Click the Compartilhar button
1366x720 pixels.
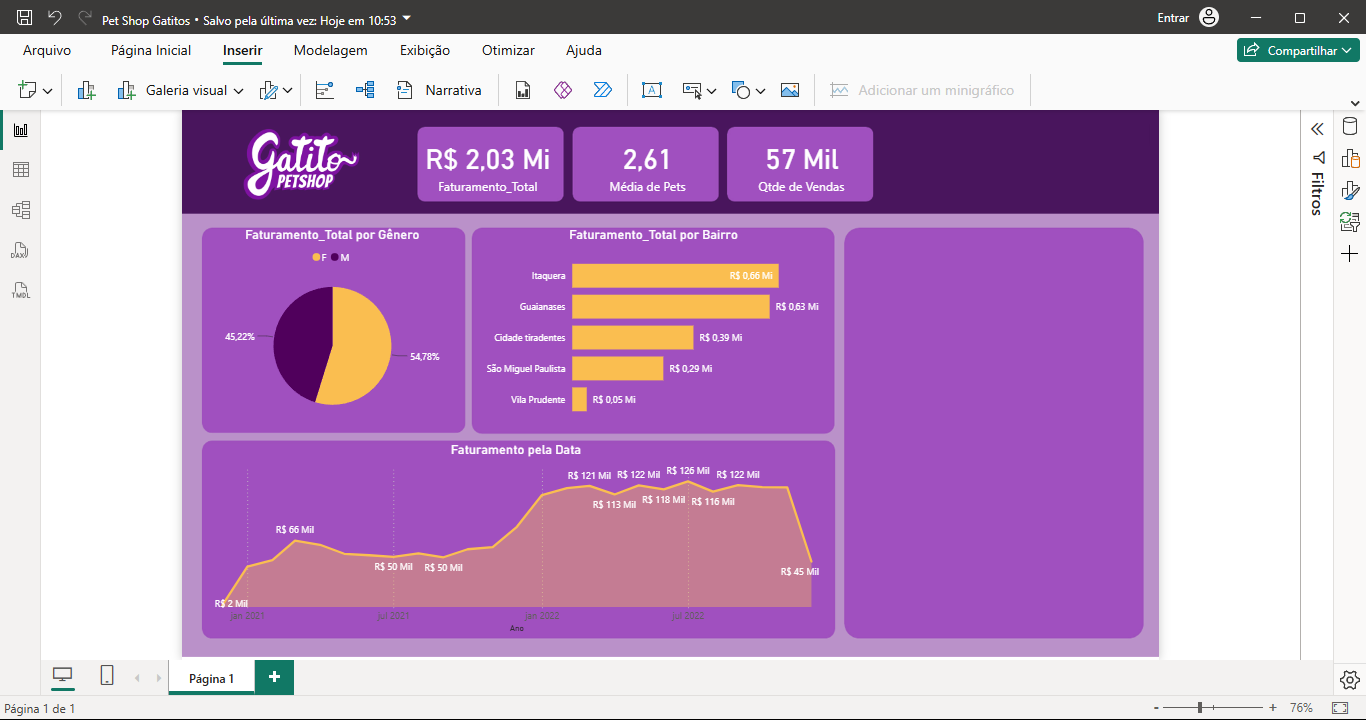1298,50
